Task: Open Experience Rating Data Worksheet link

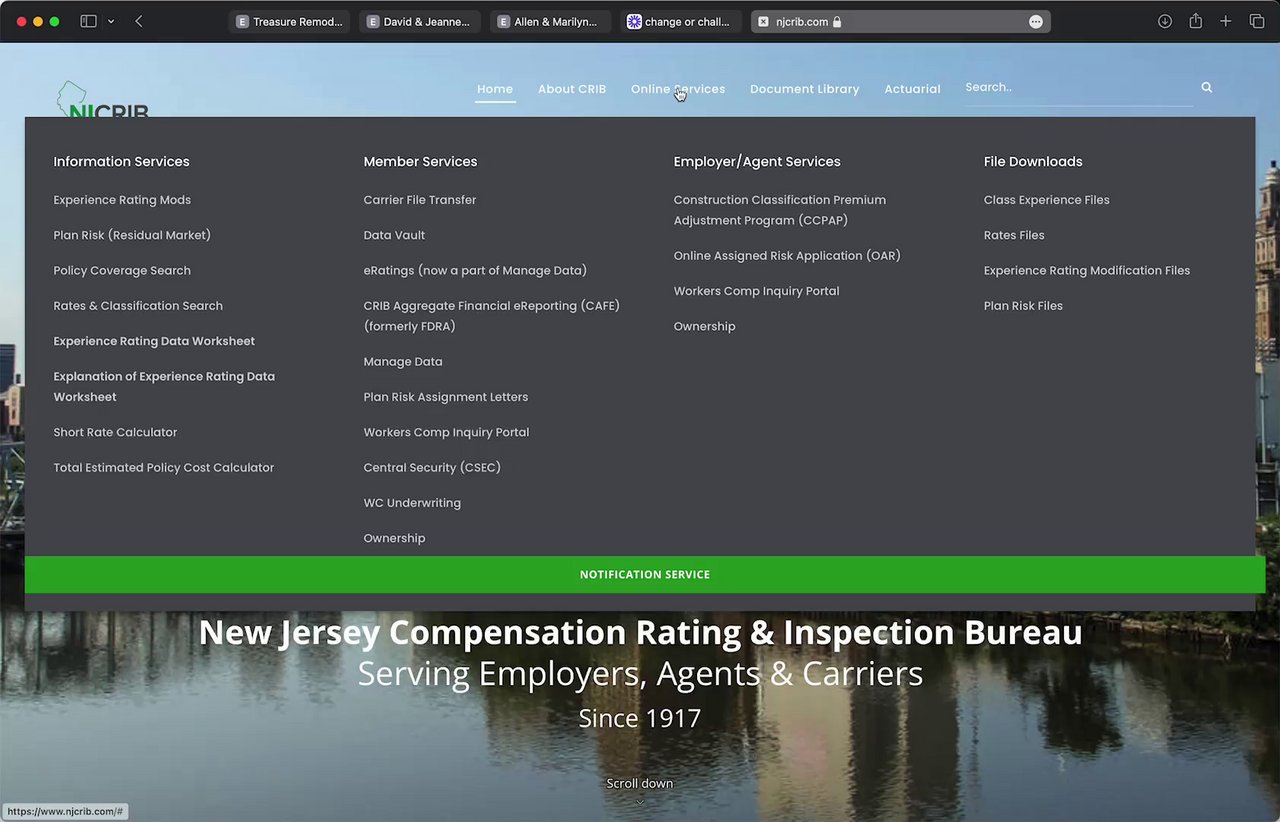Action: tap(154, 341)
